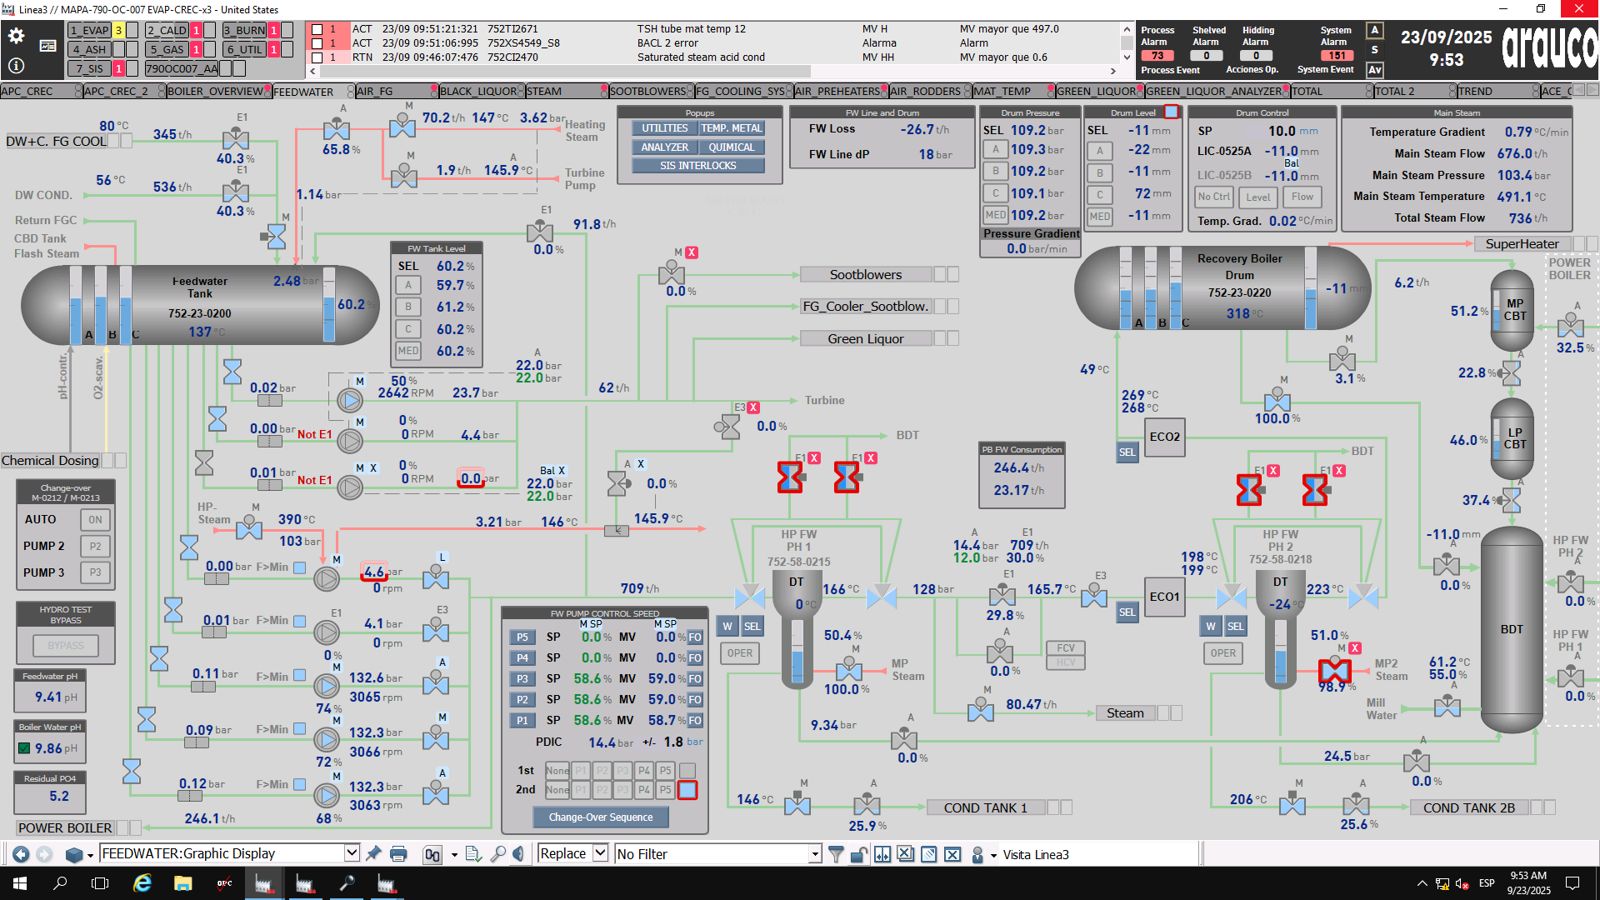This screenshot has height=900, width=1600.
Task: Click the pump symbol at 2642 RPM
Action: click(x=349, y=400)
